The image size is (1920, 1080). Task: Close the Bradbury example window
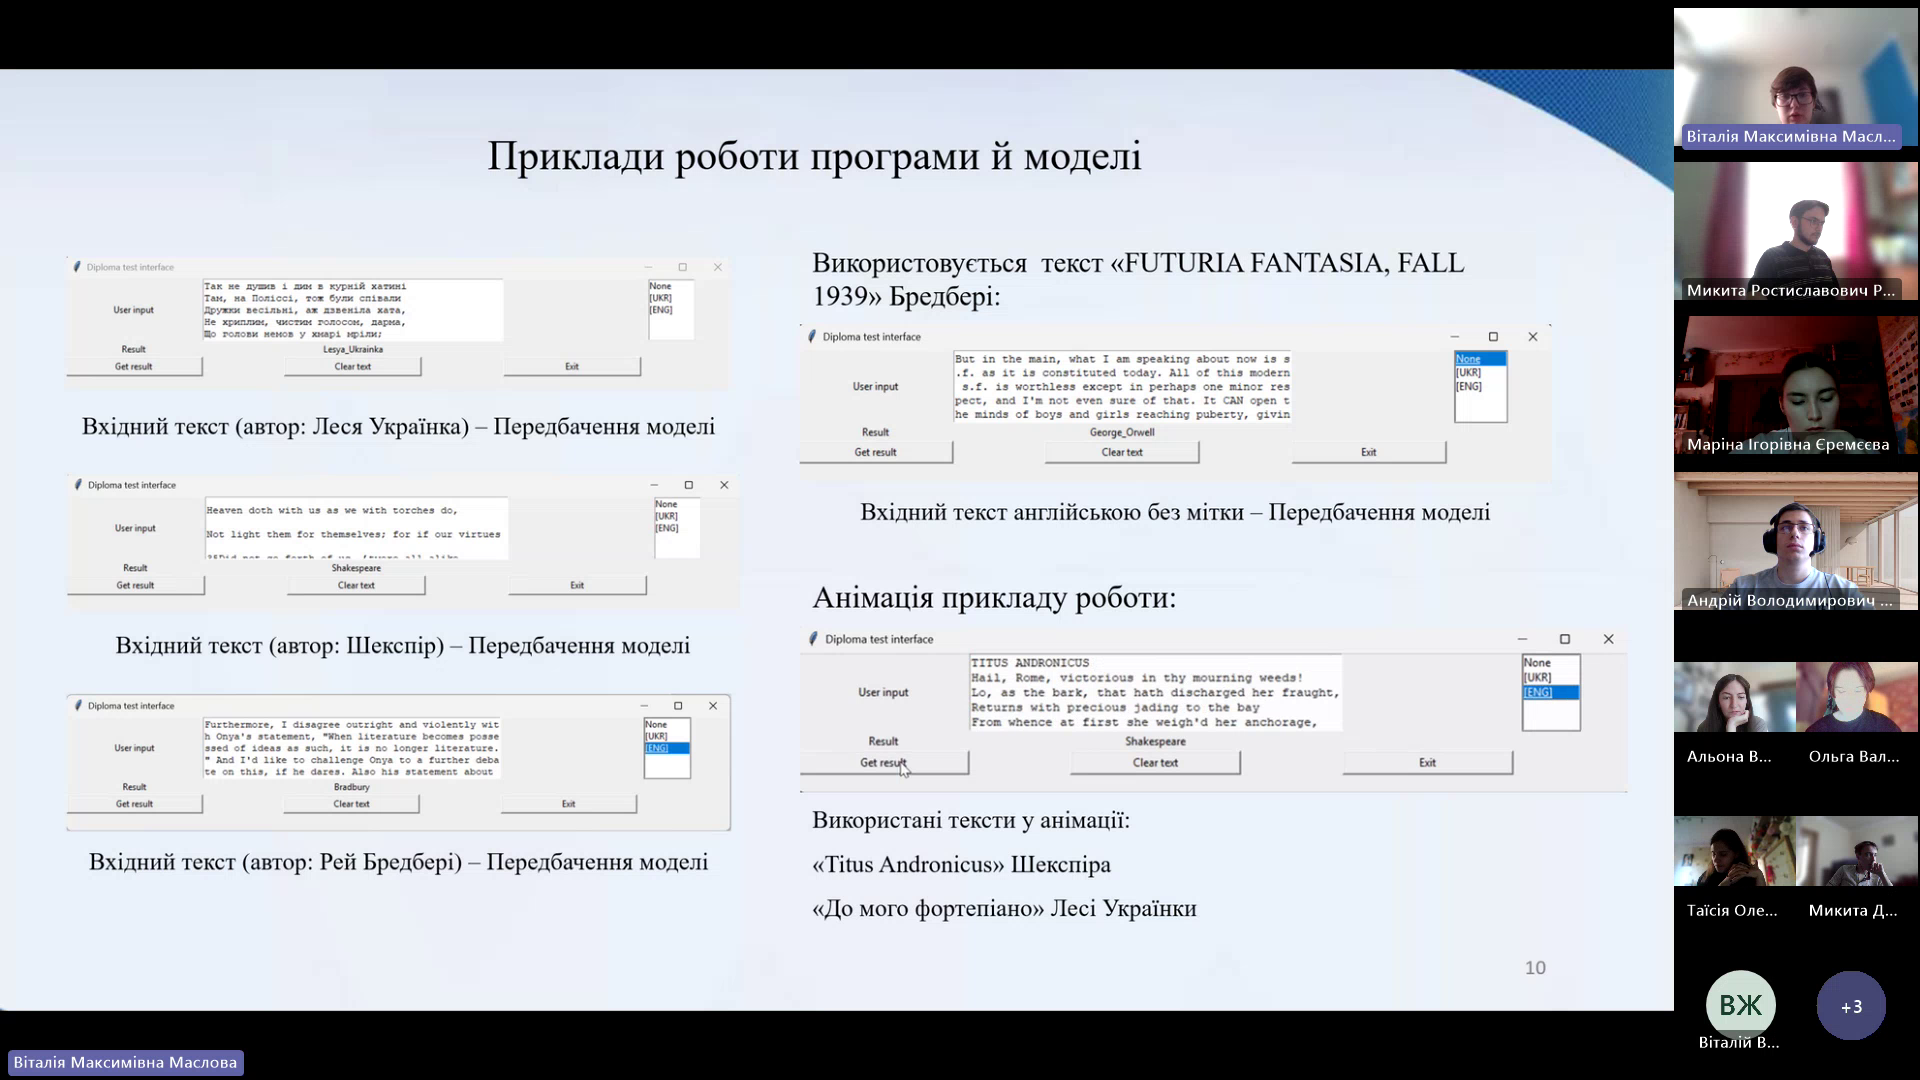(x=713, y=706)
